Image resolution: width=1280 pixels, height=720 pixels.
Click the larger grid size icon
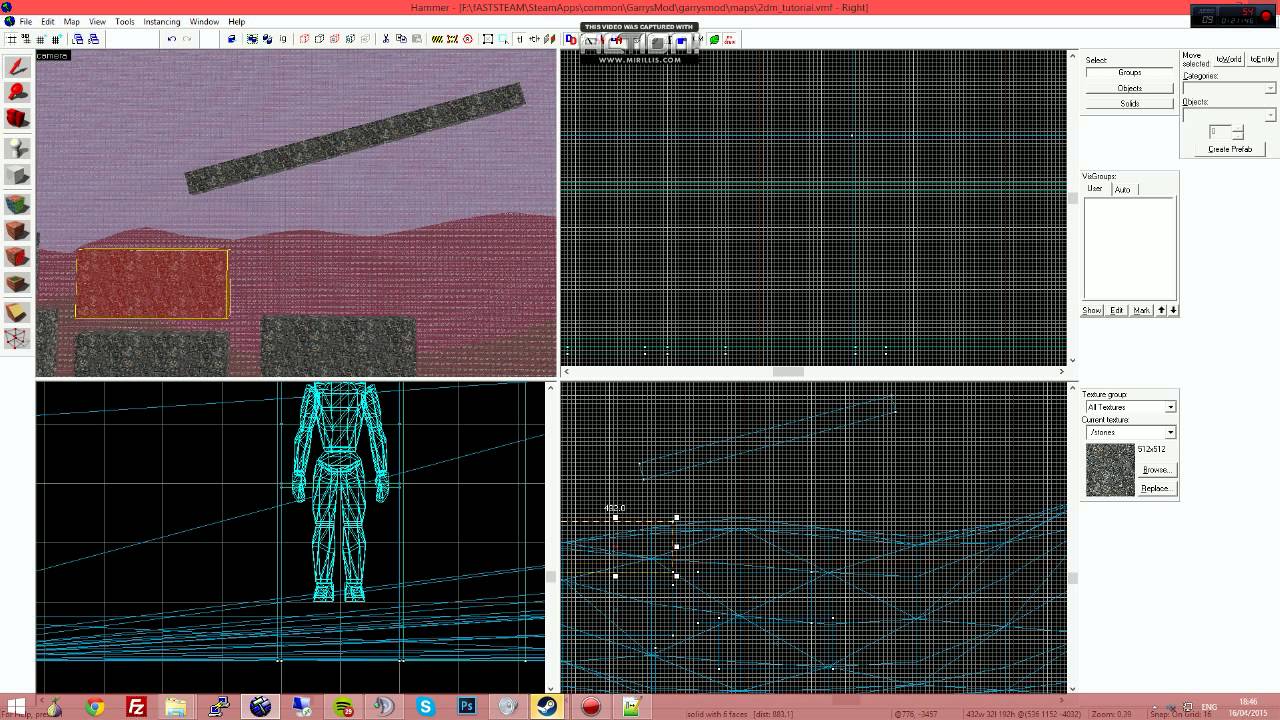point(56,39)
